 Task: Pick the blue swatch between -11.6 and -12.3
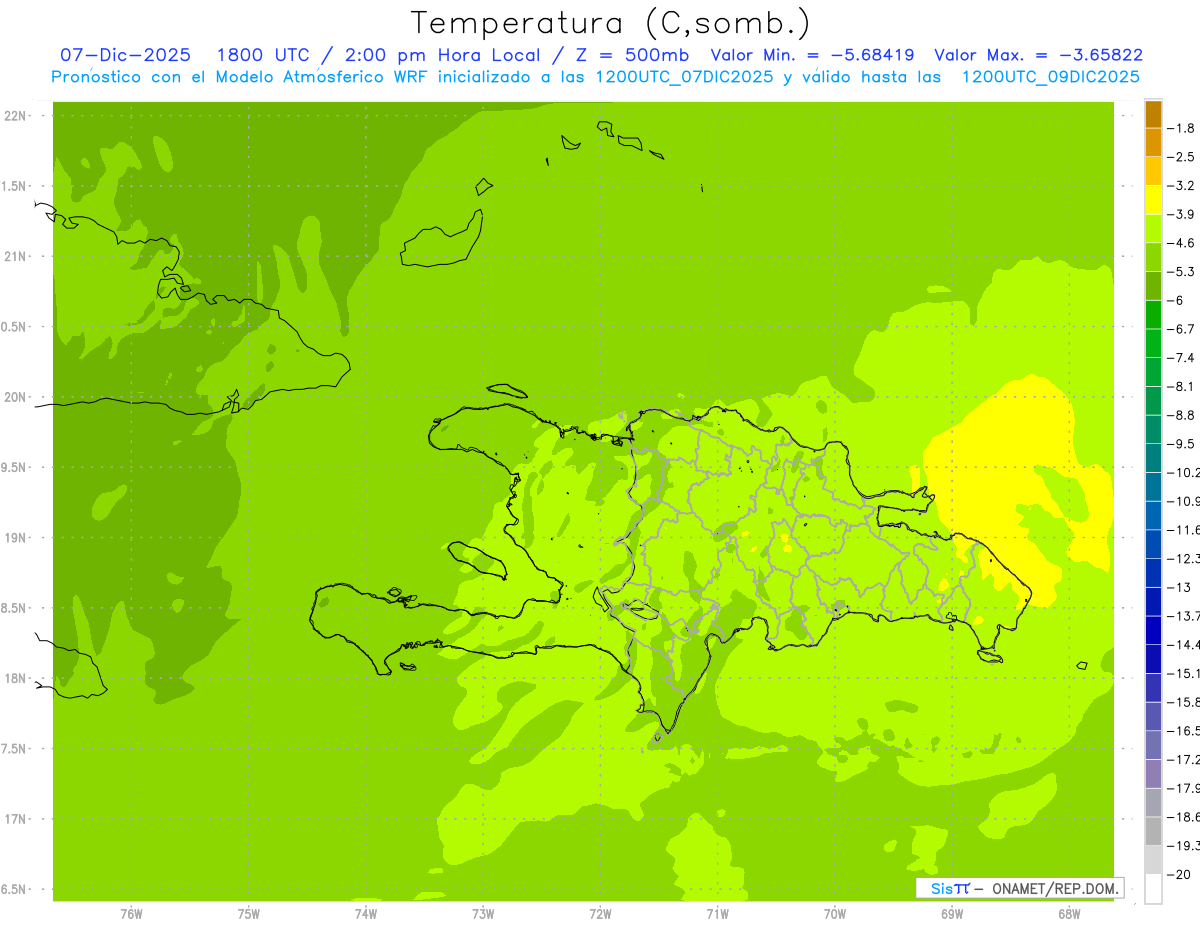tap(1153, 543)
